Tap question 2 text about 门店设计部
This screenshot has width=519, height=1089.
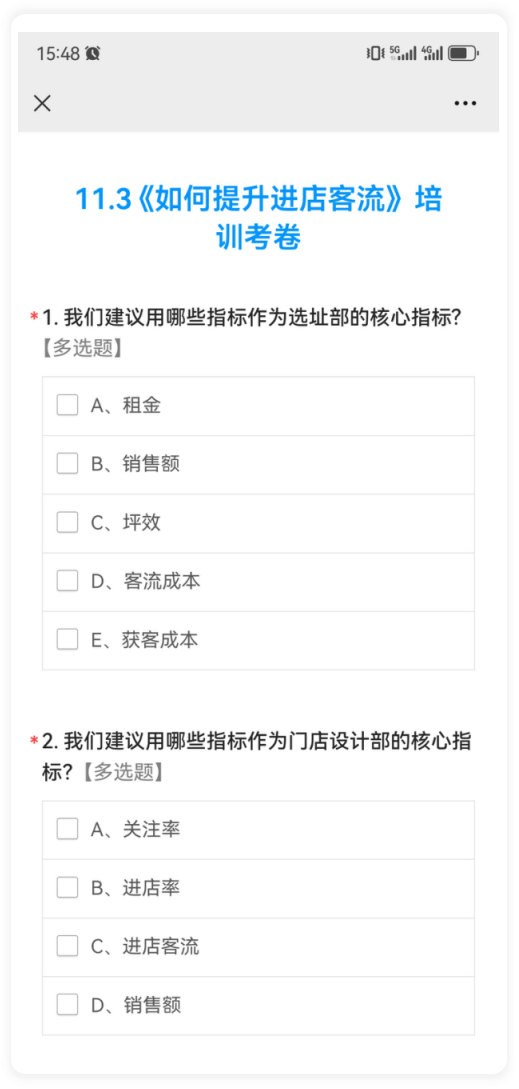coord(256,756)
